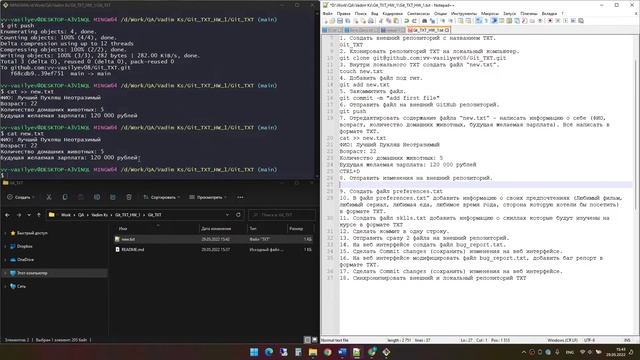640x360 pixels.
Task: Open Explorer's recent locations dropdown arrow
Action: coord(29,215)
